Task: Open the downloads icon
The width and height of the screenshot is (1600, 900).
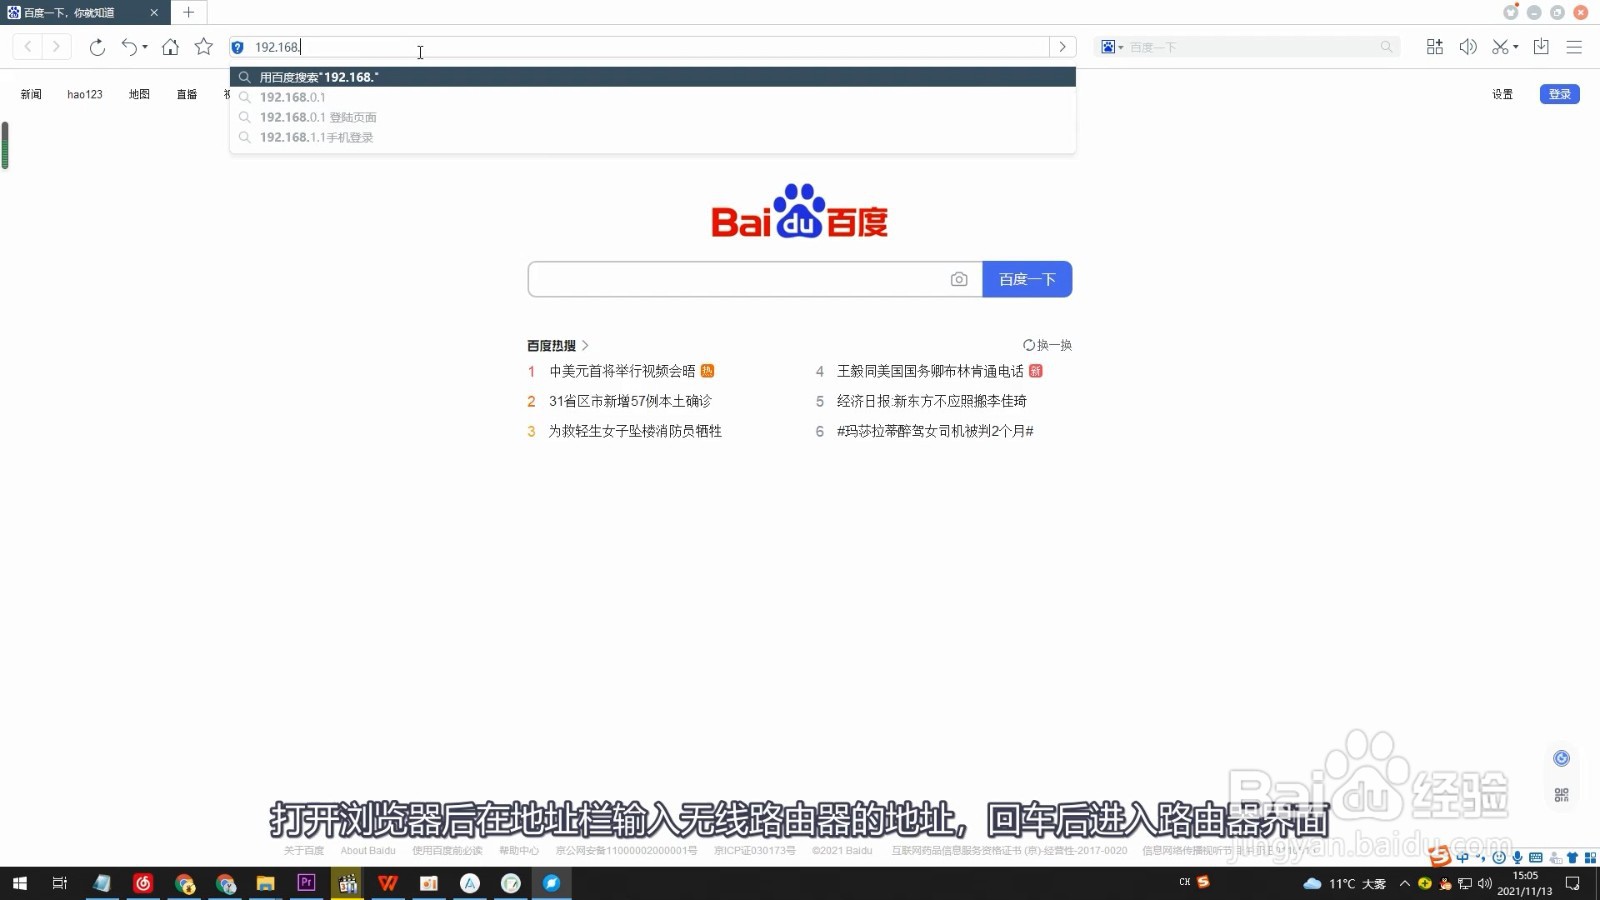Action: [1541, 47]
